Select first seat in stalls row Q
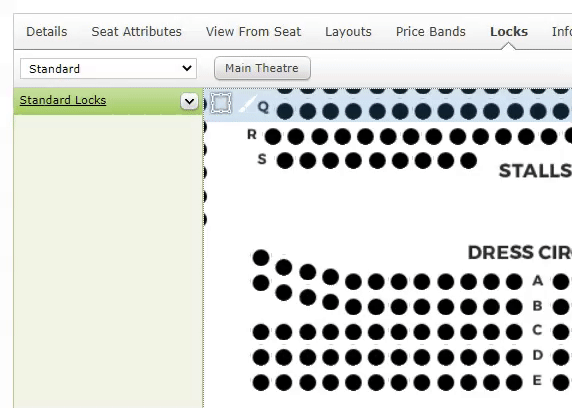572x408 pixels. click(285, 111)
